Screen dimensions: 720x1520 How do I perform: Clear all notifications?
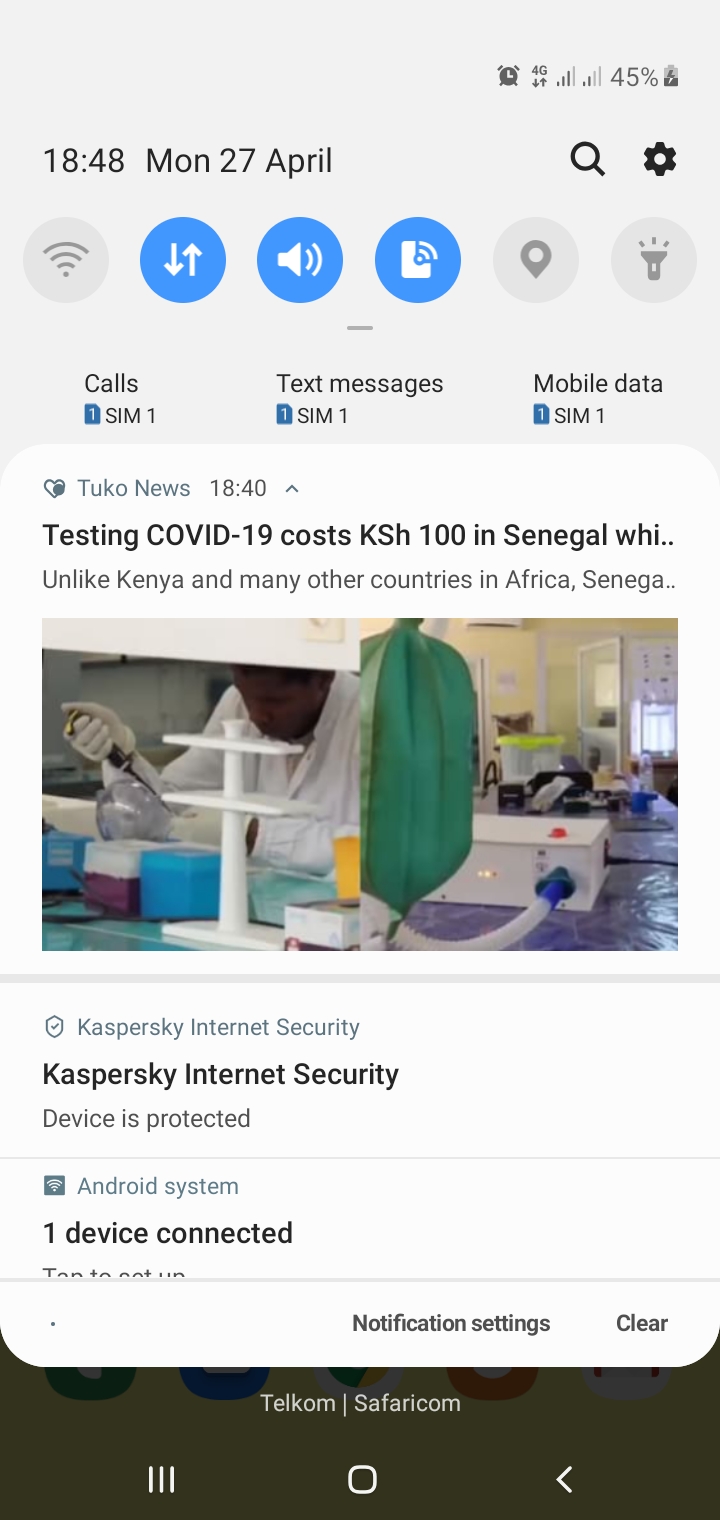pyautogui.click(x=642, y=1323)
